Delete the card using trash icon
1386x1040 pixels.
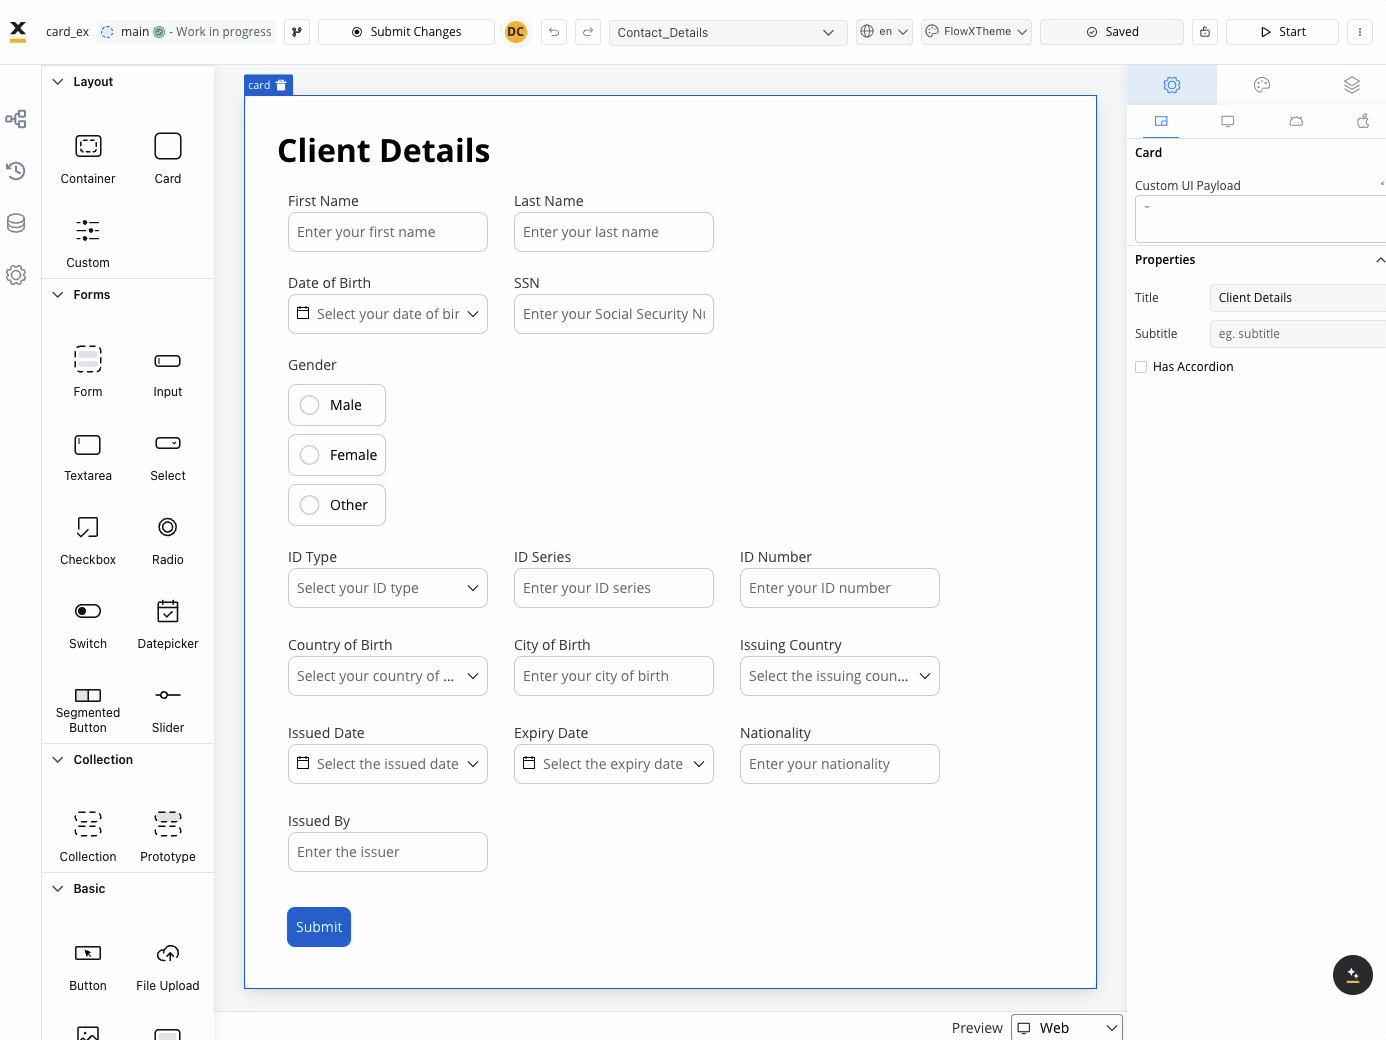pyautogui.click(x=281, y=85)
